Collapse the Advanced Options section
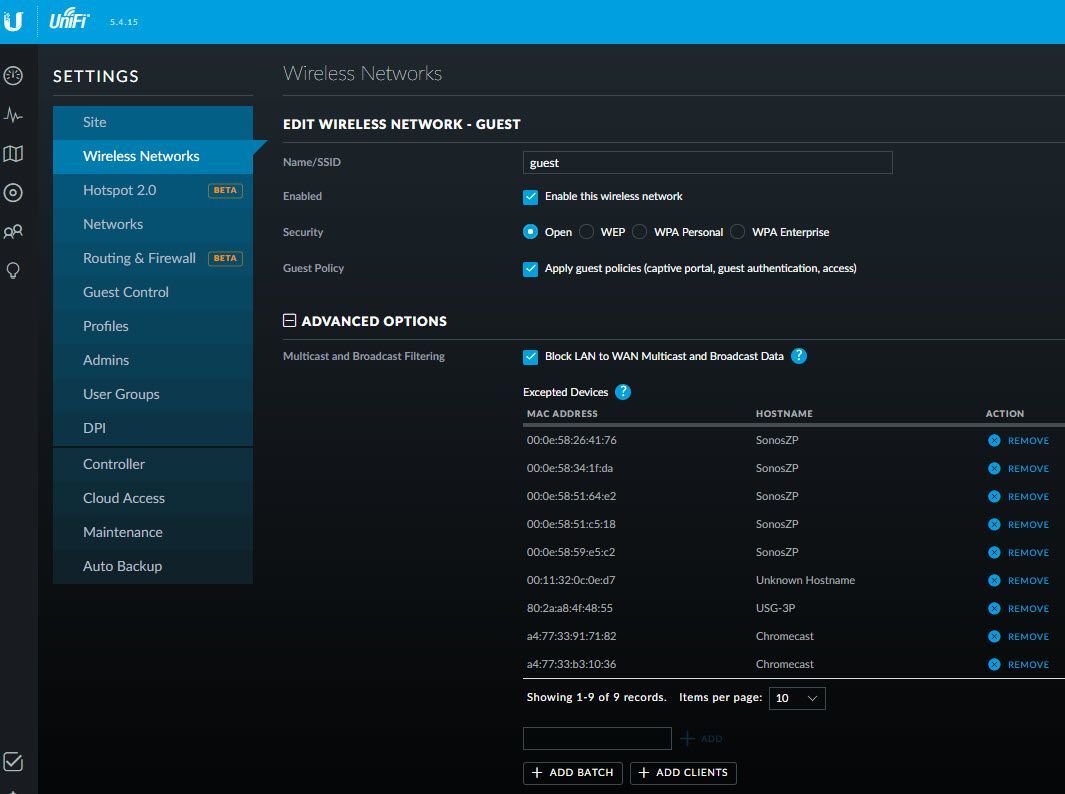The image size is (1065, 794). click(290, 321)
